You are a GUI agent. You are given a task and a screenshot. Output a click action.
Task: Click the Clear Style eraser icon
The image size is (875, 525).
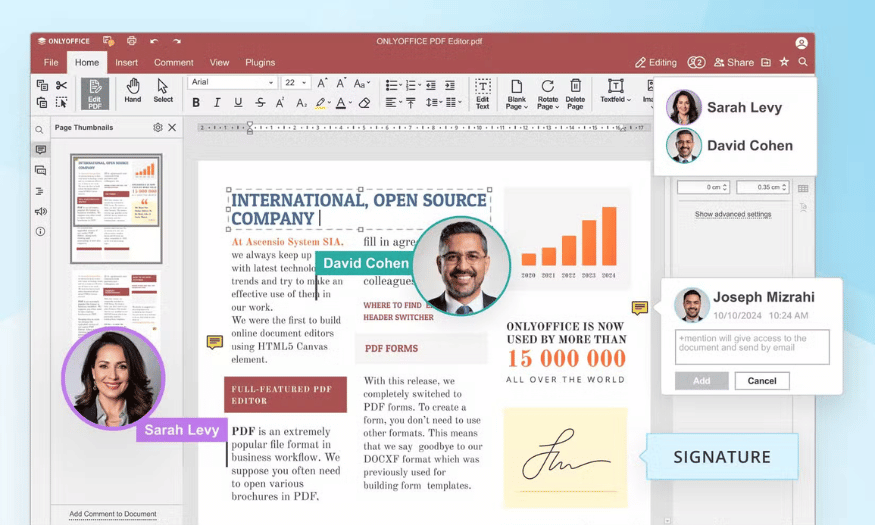364,103
